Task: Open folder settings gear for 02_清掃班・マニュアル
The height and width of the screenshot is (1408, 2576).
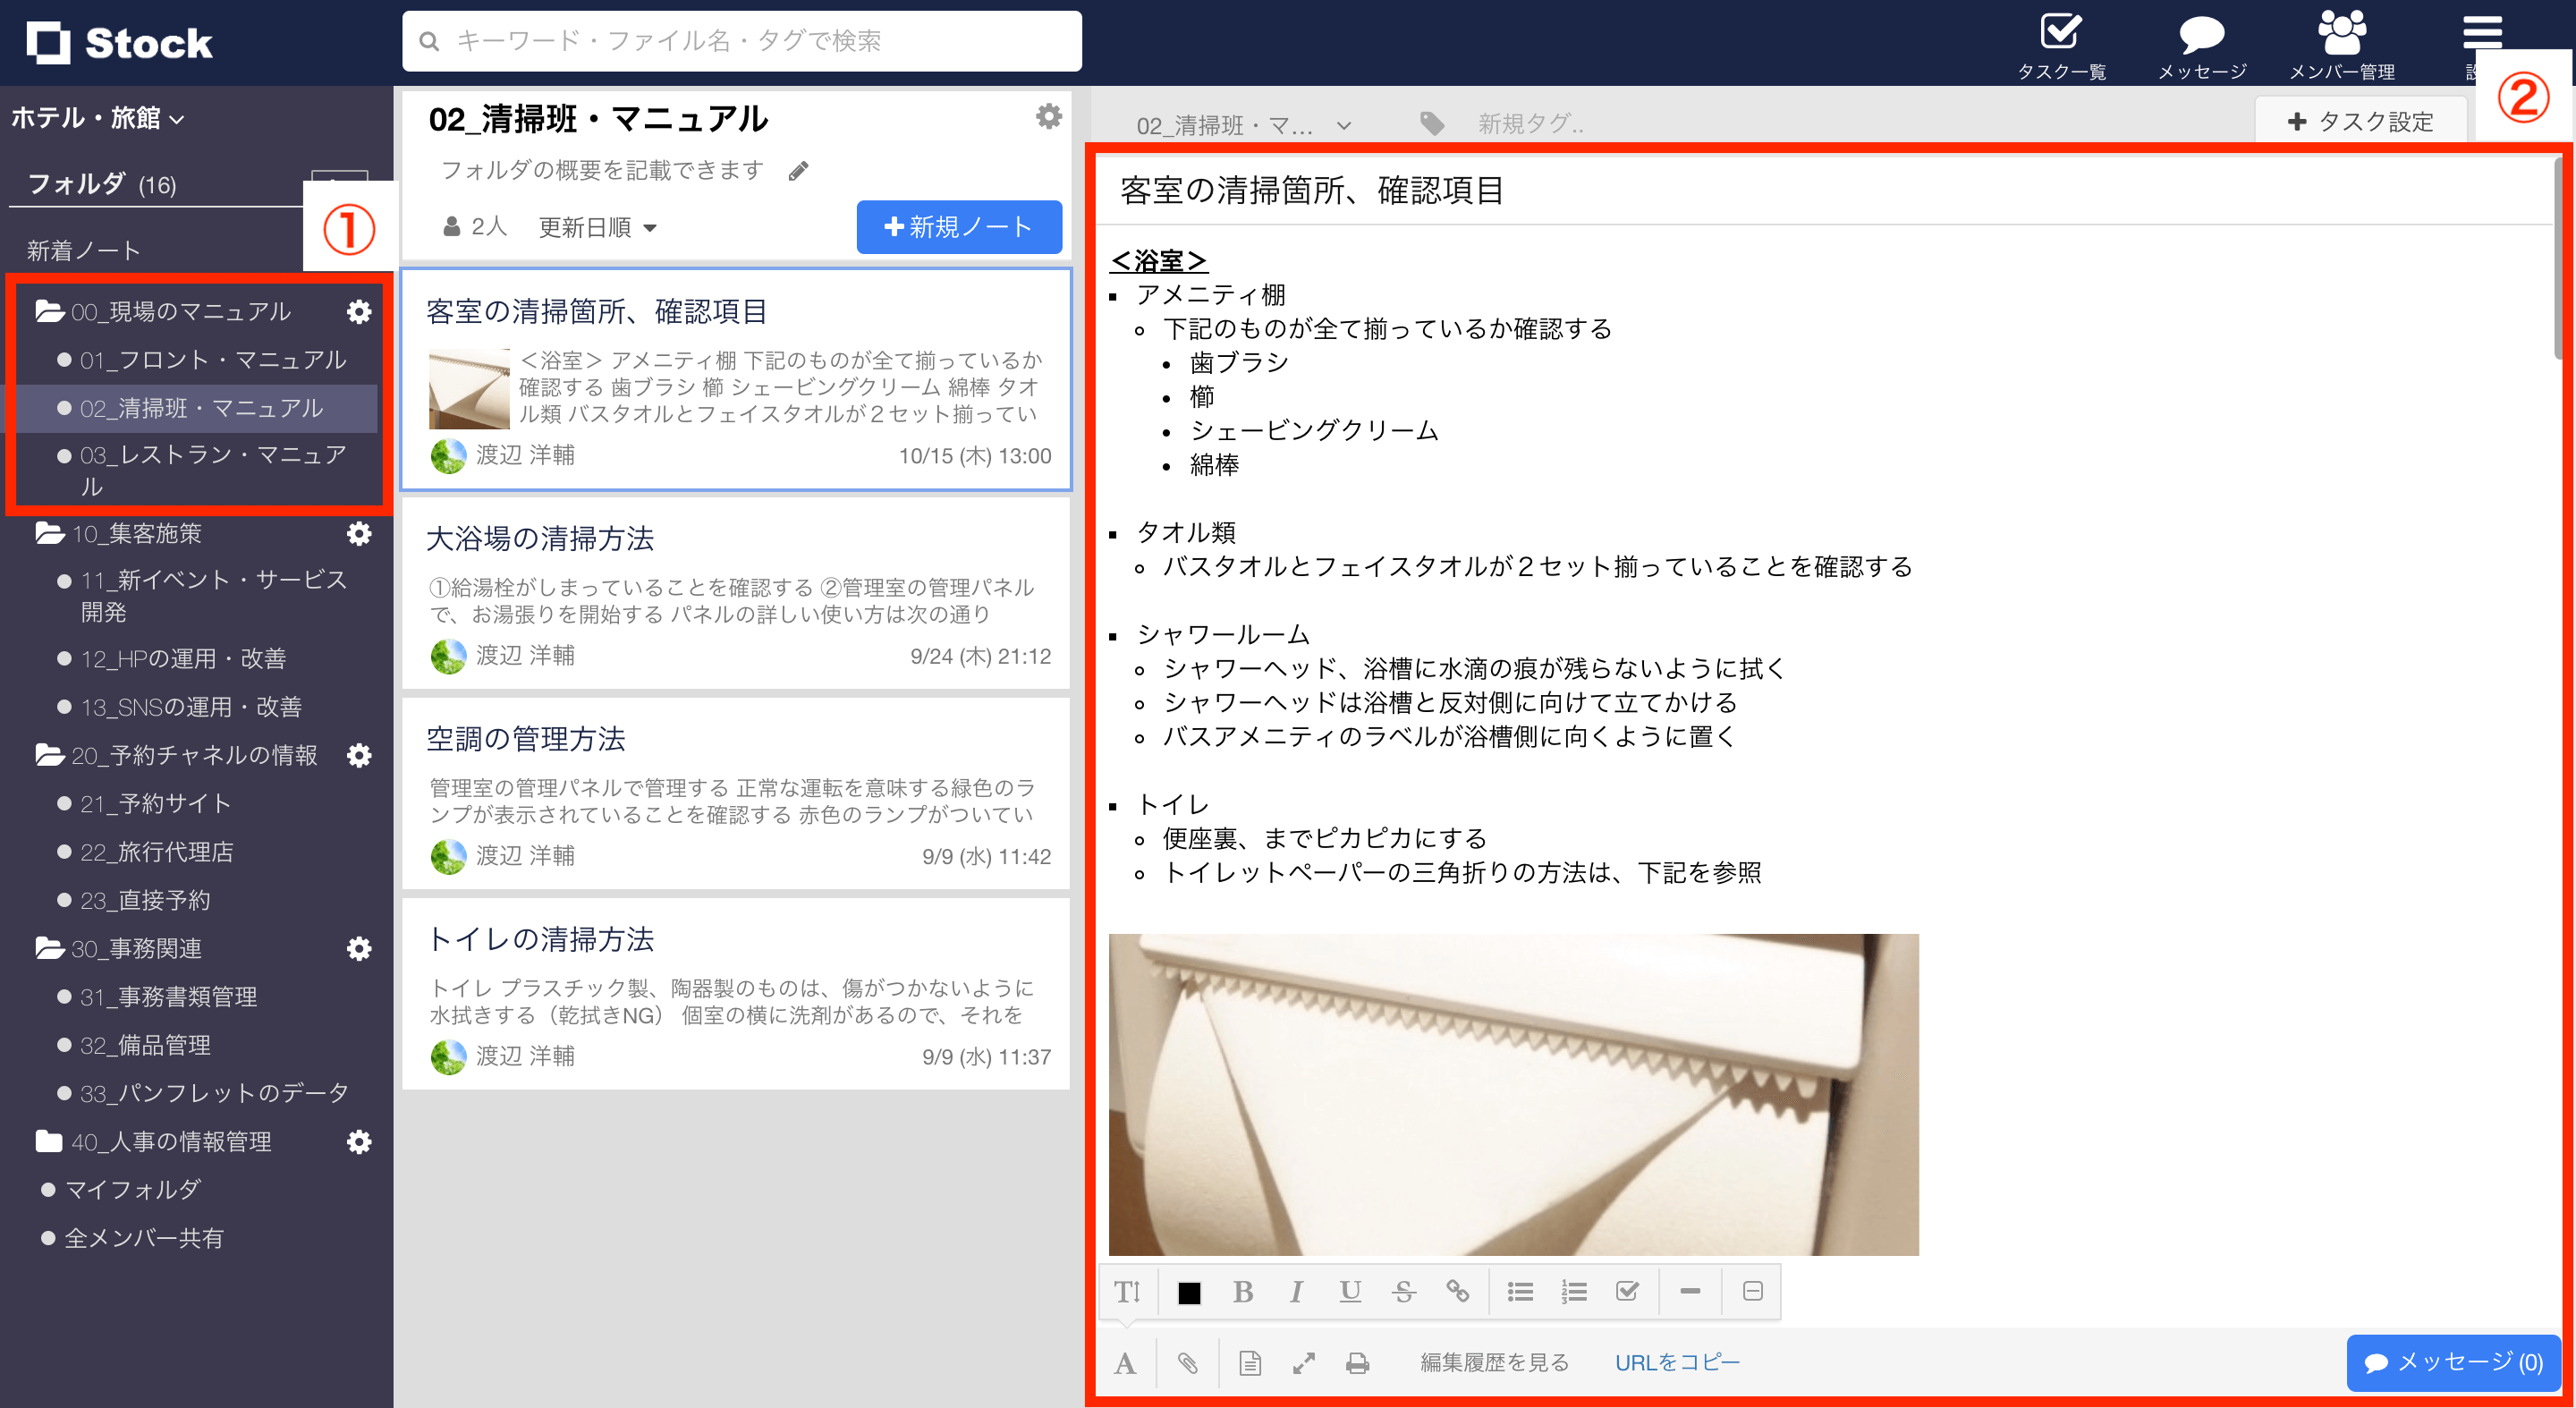Action: pos(1048,117)
